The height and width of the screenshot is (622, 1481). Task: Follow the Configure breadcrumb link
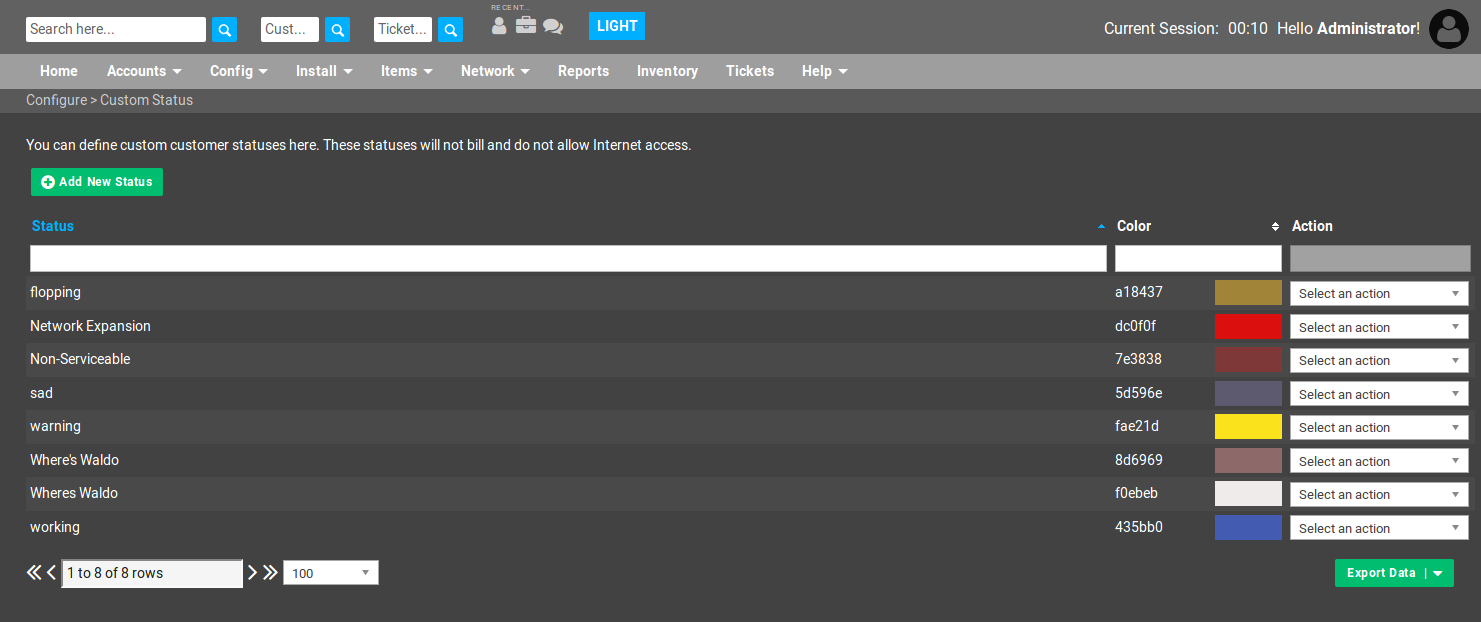point(56,100)
